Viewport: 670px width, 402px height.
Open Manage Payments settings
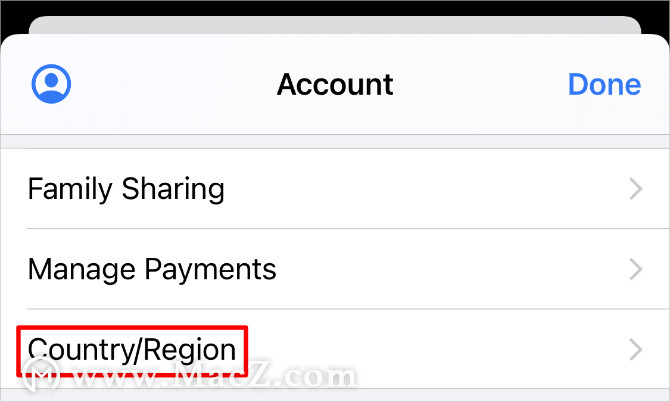pos(335,269)
